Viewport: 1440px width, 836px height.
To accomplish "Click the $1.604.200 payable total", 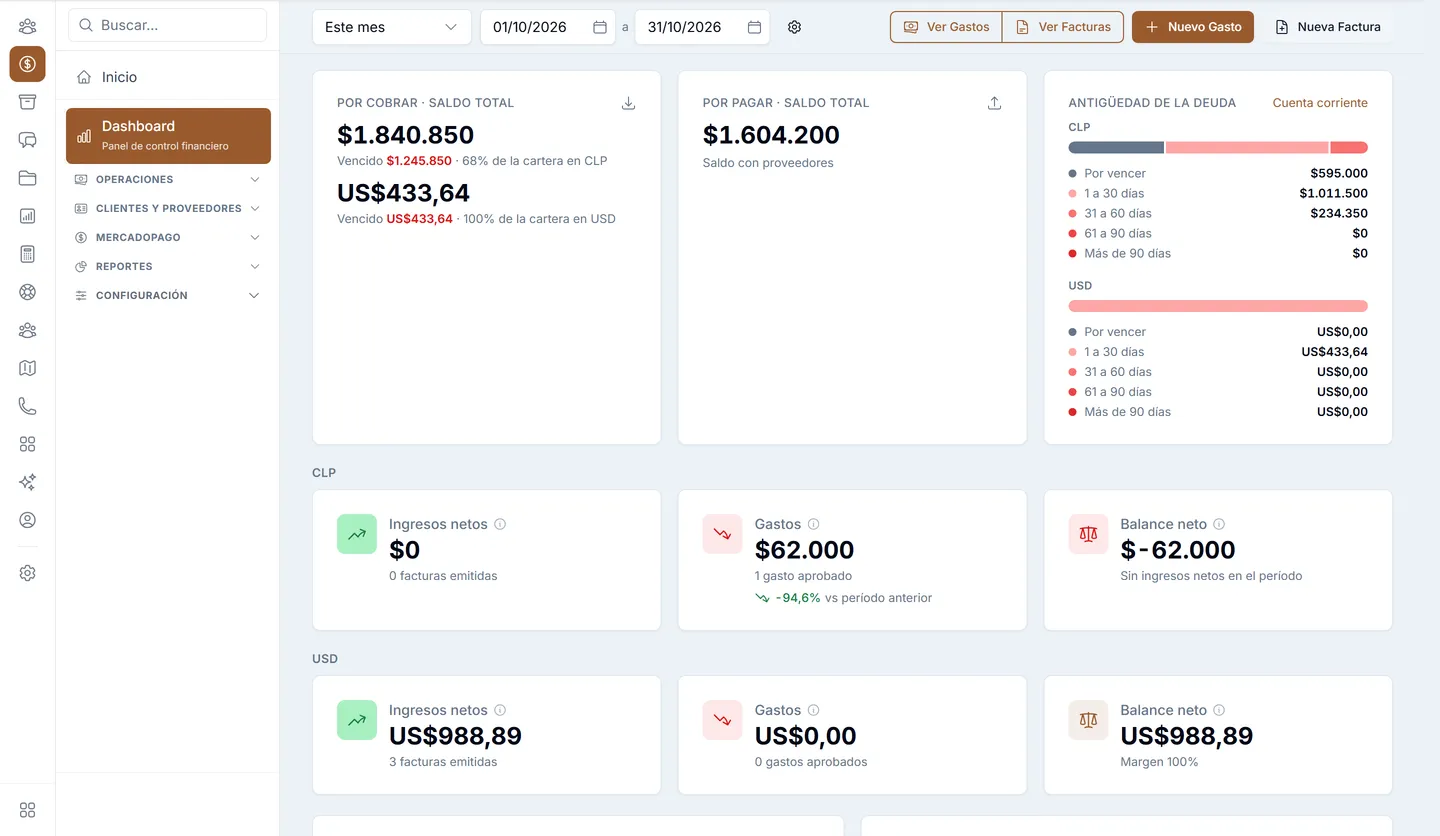I will pos(771,135).
